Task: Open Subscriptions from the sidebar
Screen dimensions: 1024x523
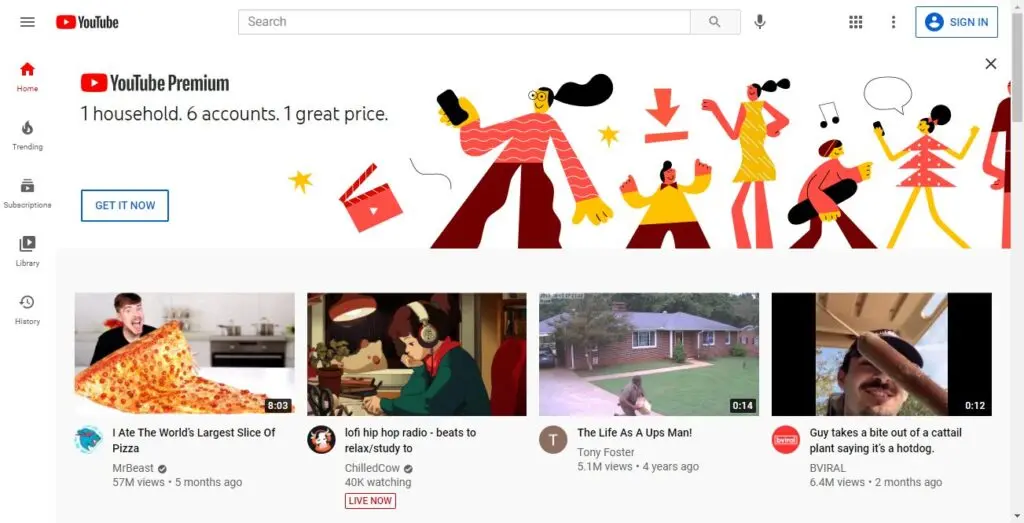Action: point(27,193)
